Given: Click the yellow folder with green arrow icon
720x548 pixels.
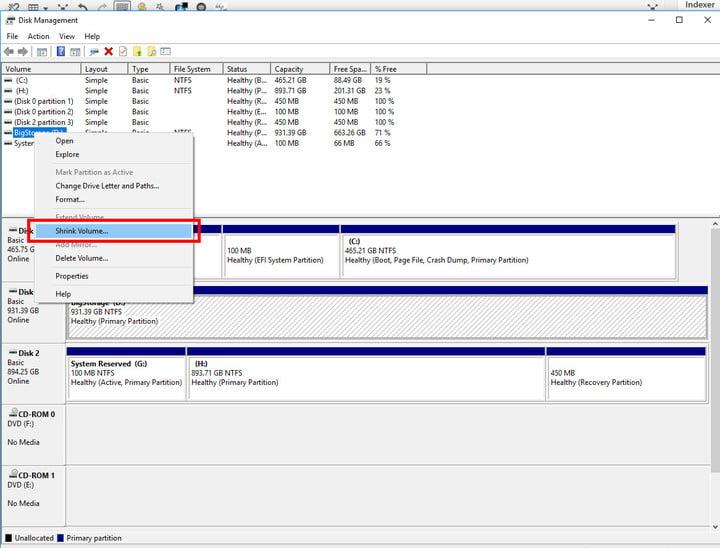Looking at the screenshot, I should pos(137,51).
